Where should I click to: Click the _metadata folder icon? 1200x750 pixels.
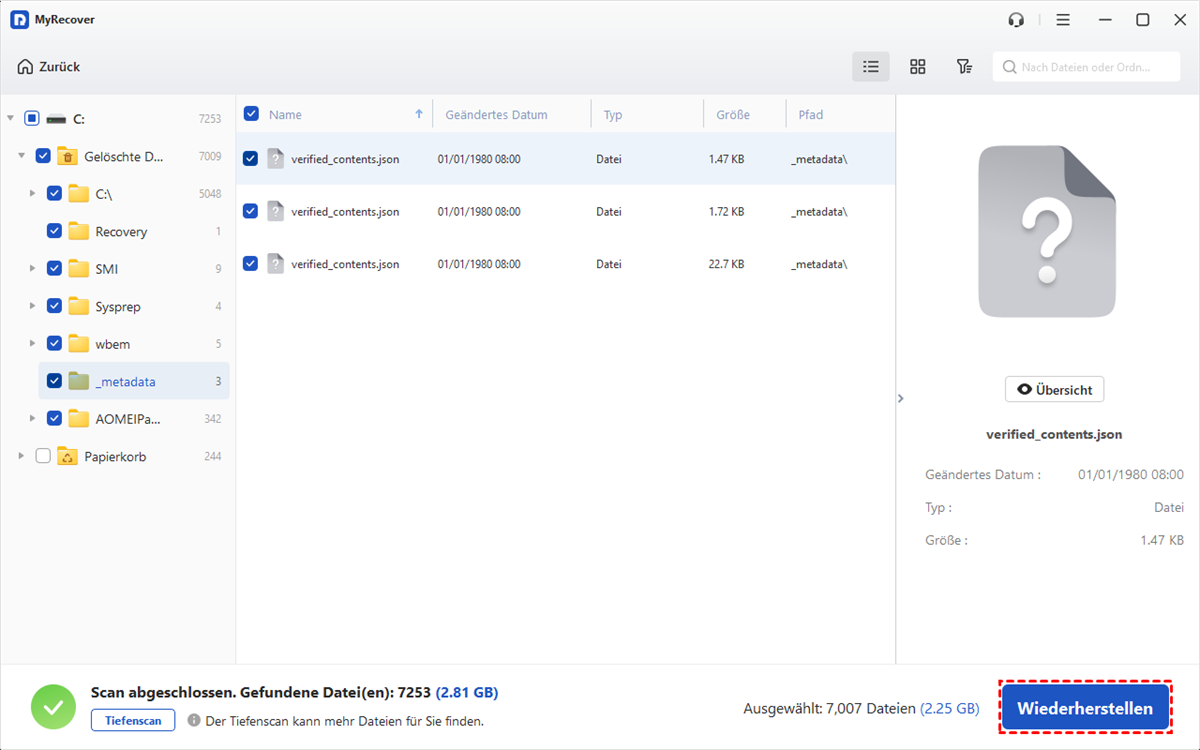pos(79,381)
